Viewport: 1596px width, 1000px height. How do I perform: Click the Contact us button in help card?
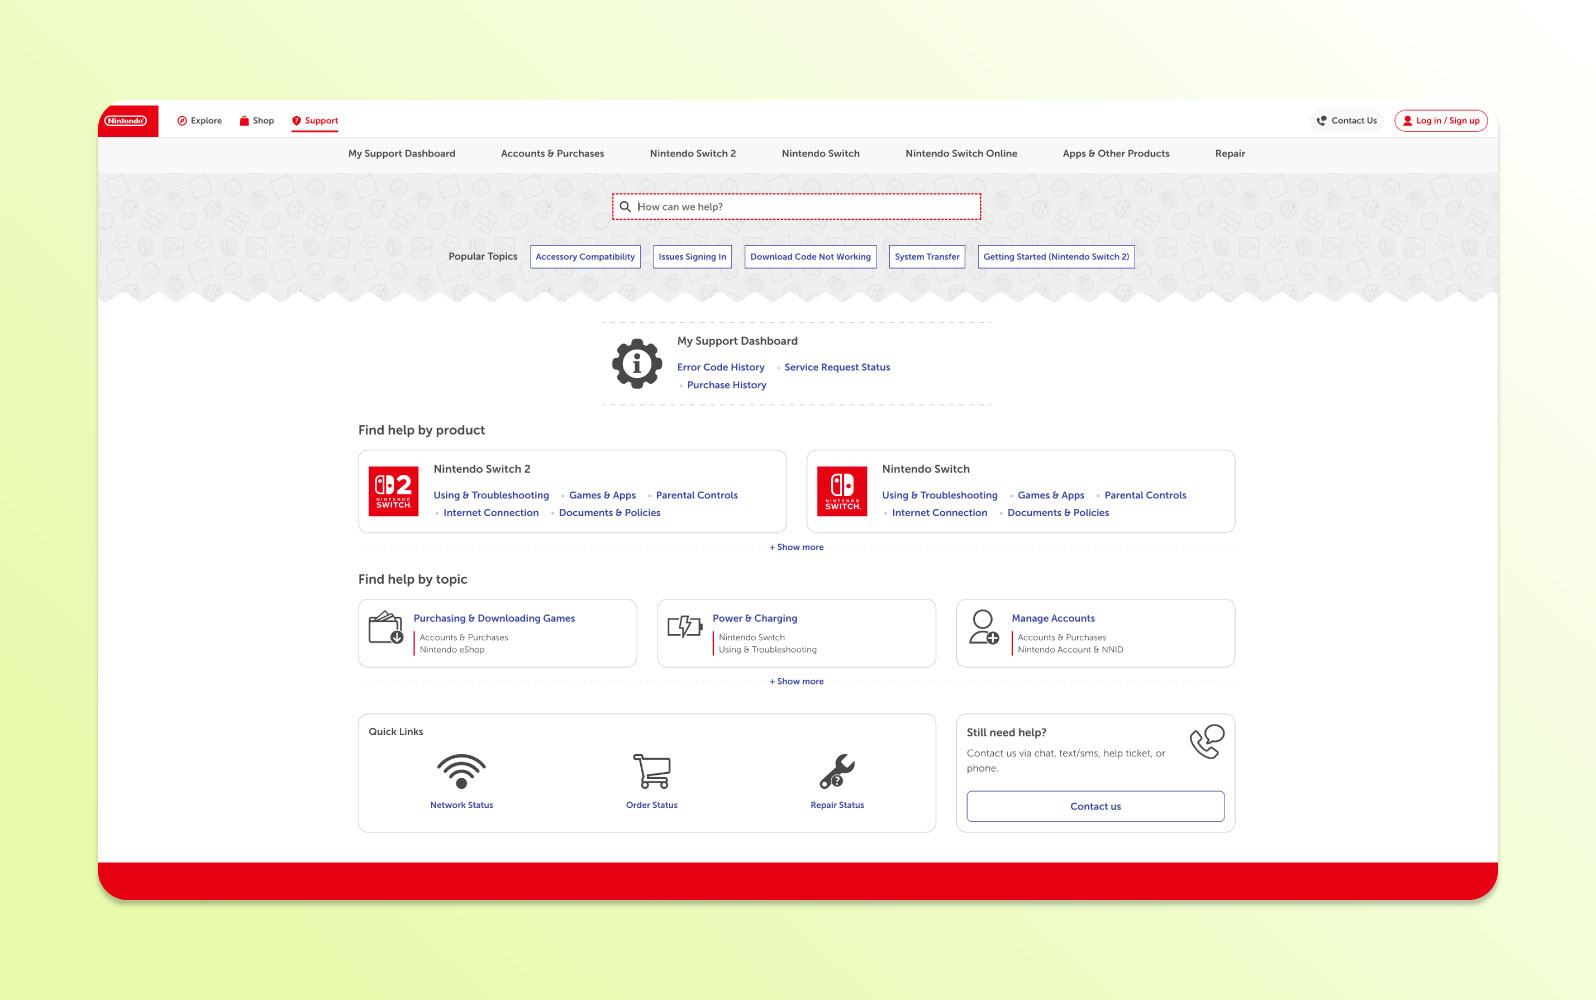(x=1095, y=806)
